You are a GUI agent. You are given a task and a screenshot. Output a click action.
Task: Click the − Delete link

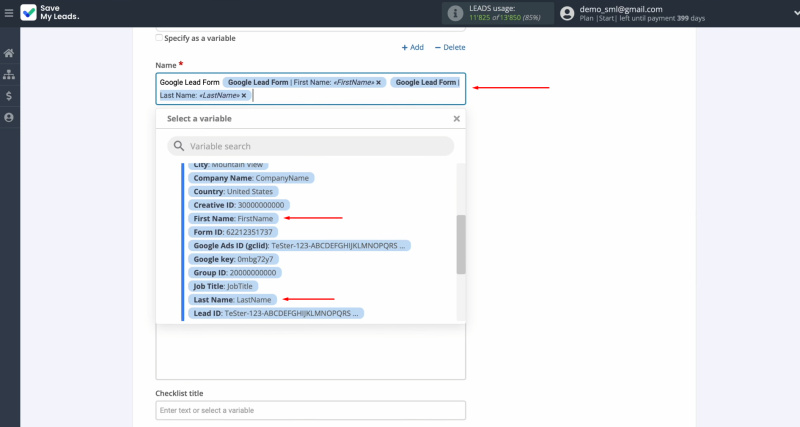[x=450, y=47]
